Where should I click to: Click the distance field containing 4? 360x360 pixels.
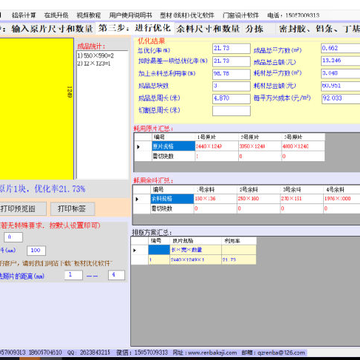(x=116, y=275)
